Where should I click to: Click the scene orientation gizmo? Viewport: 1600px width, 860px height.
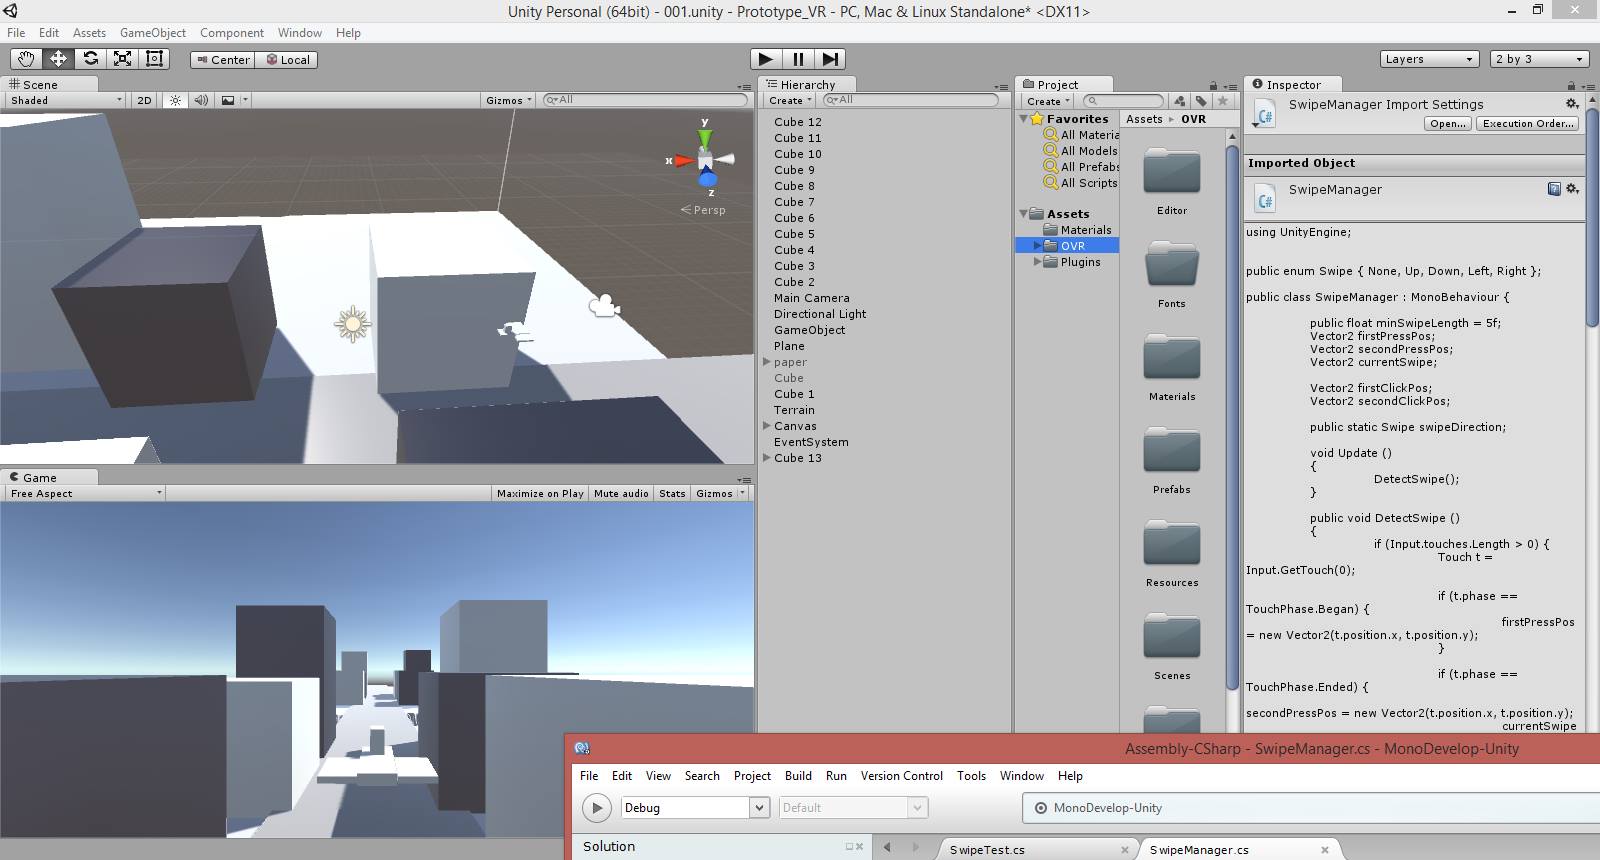705,158
